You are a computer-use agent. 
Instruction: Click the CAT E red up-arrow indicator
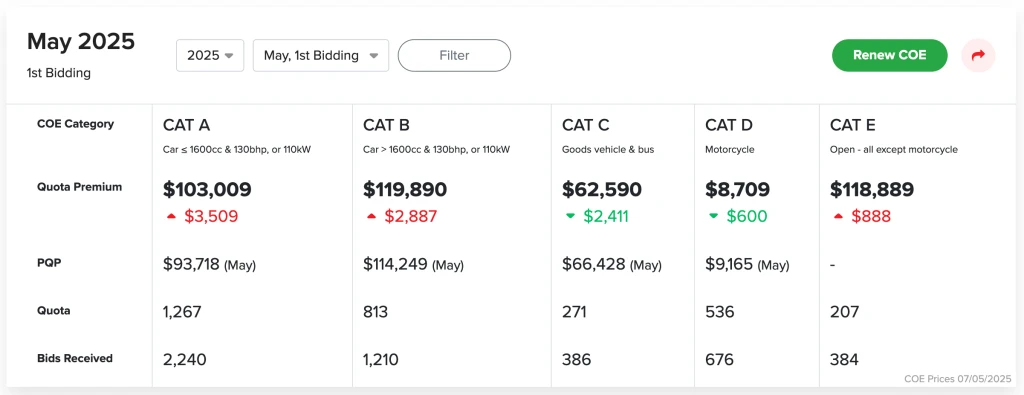839,216
